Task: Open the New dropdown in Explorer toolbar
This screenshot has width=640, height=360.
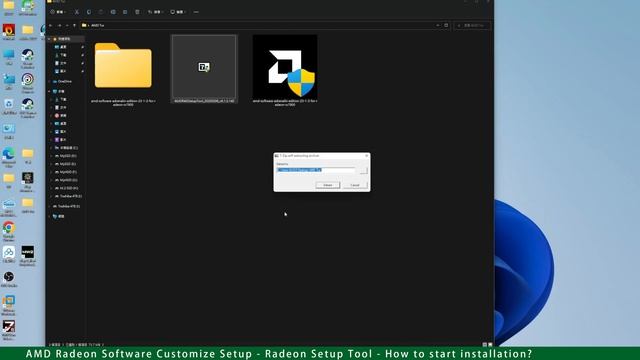Action: pyautogui.click(x=58, y=12)
